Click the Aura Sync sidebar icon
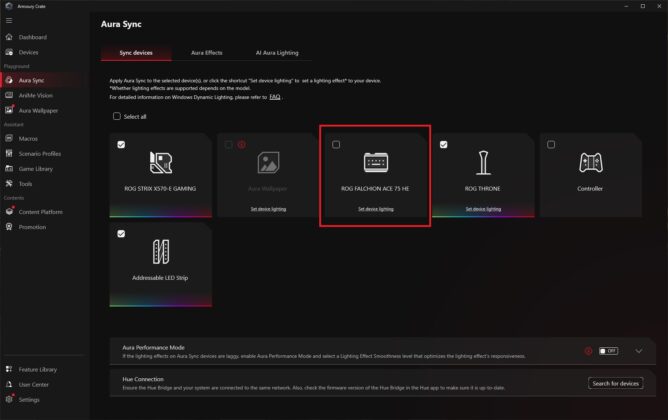668x420 pixels. point(9,80)
